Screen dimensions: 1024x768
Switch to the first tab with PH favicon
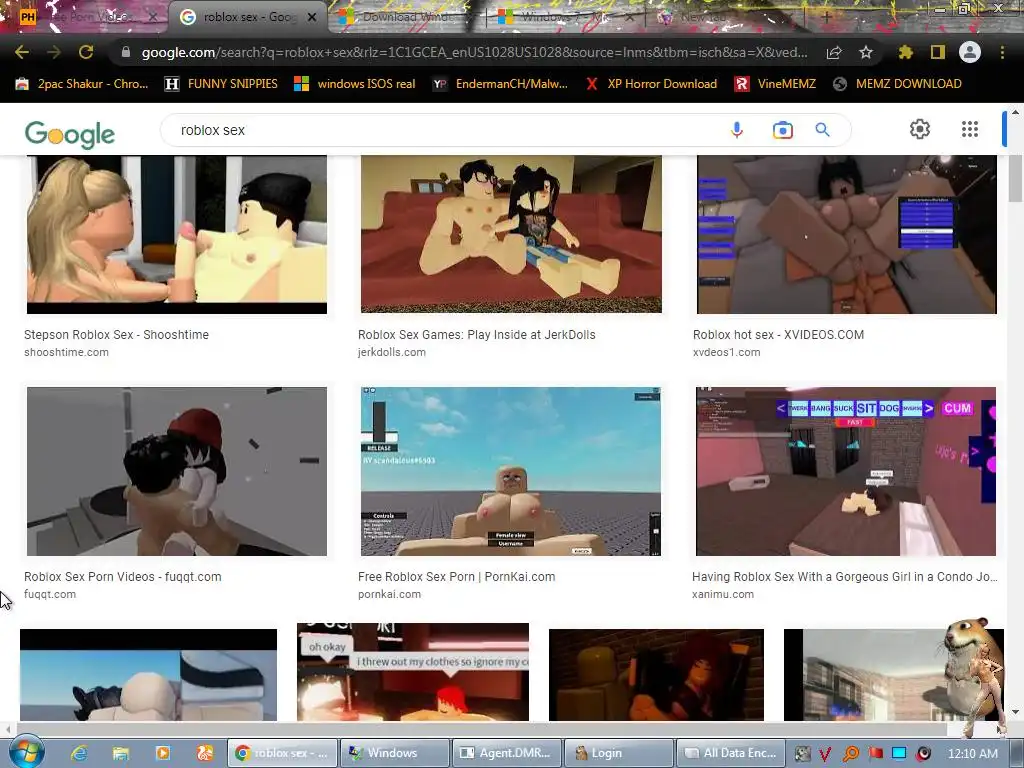tap(85, 17)
